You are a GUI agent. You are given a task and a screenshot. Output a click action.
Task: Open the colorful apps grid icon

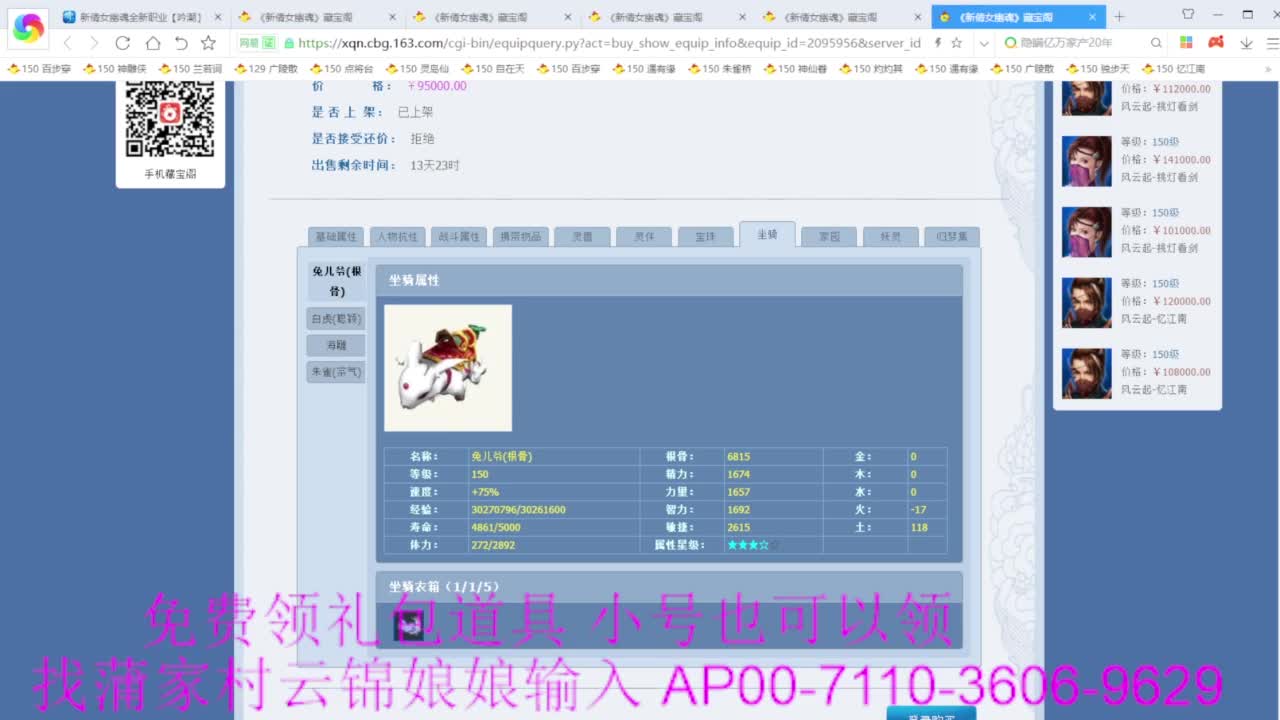(1186, 43)
